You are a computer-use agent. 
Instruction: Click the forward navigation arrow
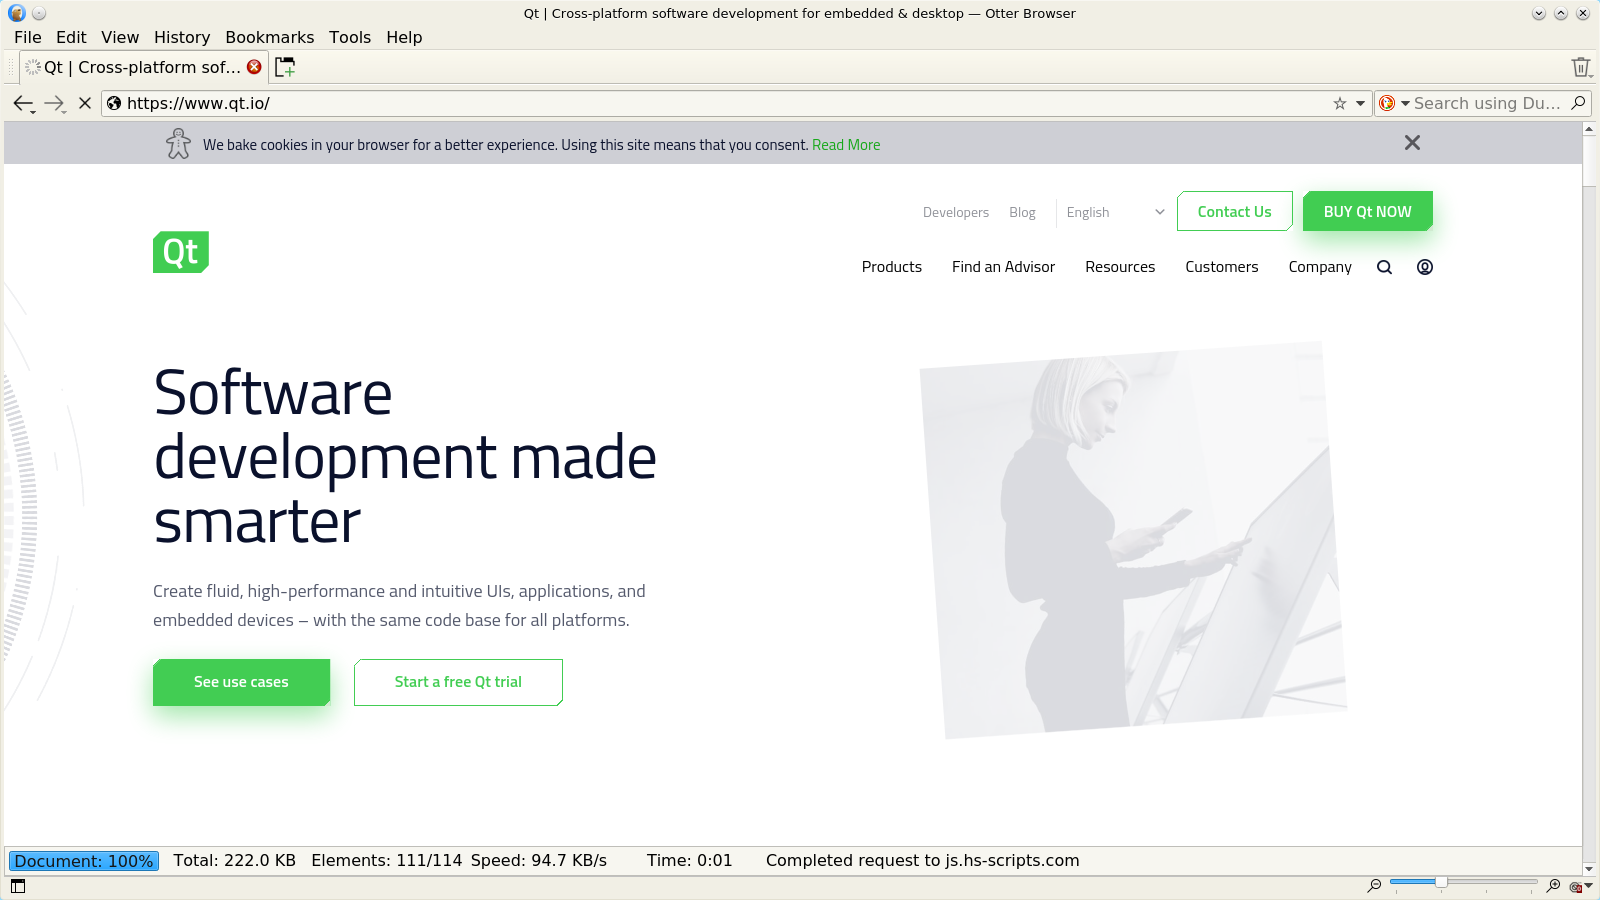pos(52,103)
